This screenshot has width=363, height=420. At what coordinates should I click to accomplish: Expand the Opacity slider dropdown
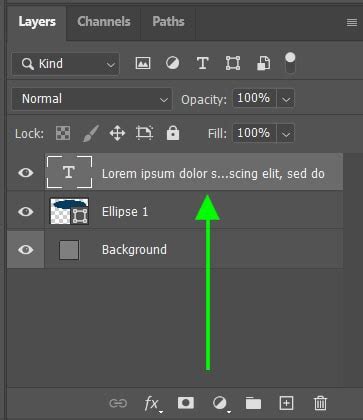point(286,99)
